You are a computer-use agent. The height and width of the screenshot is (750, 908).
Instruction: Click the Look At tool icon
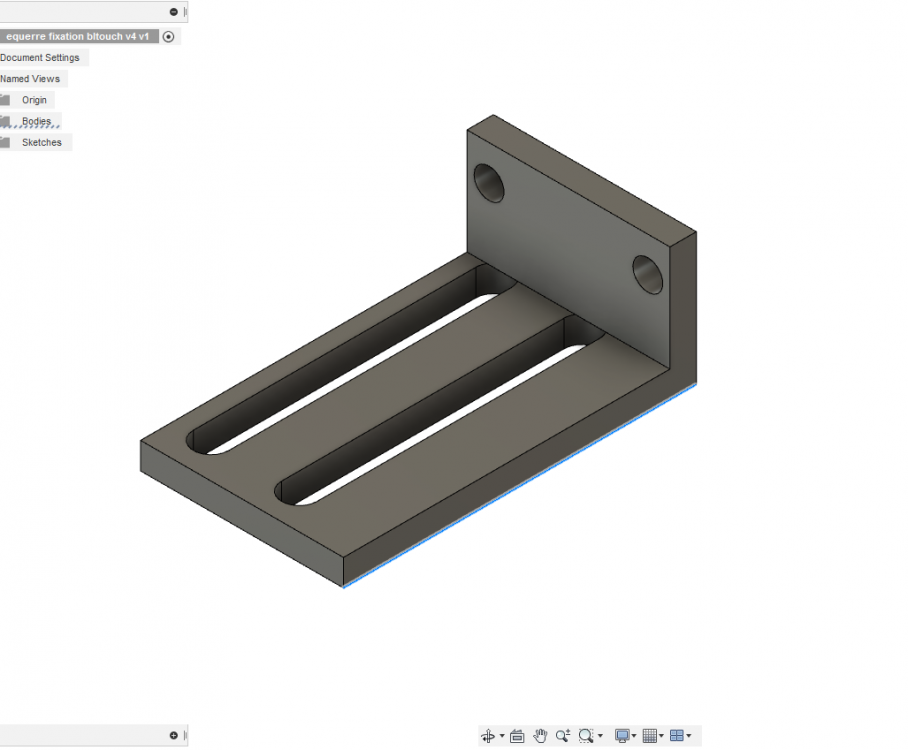point(517,736)
